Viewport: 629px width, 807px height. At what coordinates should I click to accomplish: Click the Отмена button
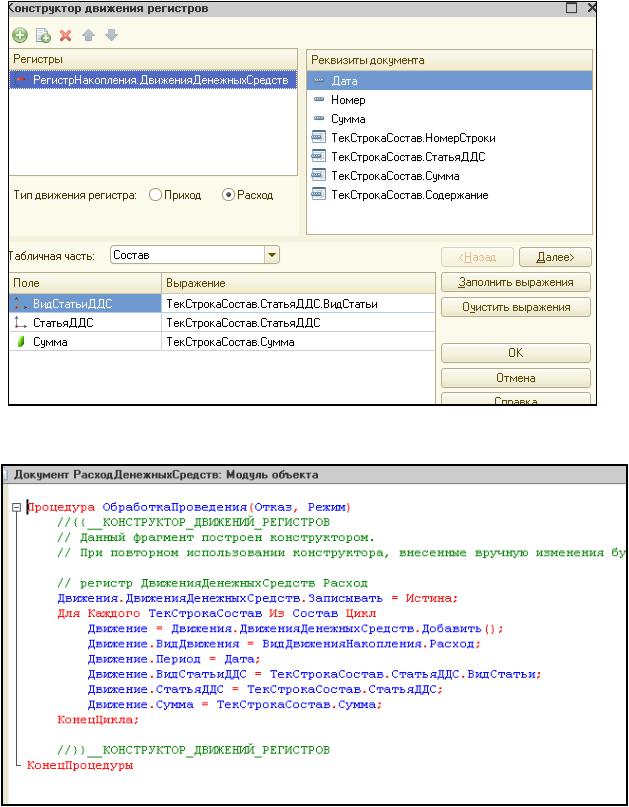coord(516,378)
